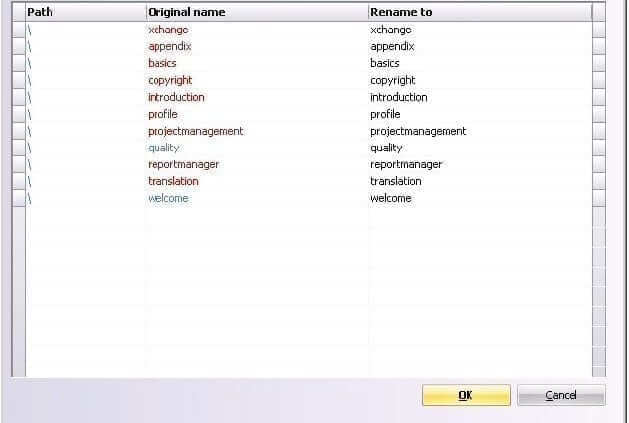The image size is (629, 423).
Task: Click the Cancel button
Action: pyautogui.click(x=561, y=395)
